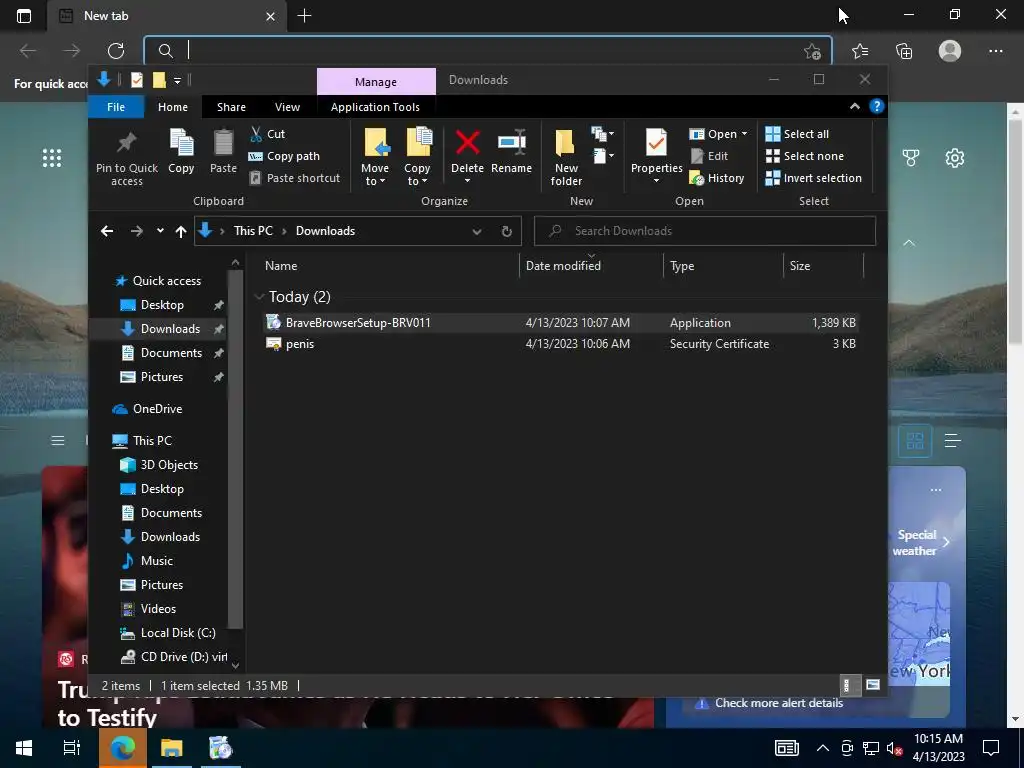Screen dimensions: 1024x768
Task: Open Quick Access Toolbar customize dropdown
Action: 177,80
